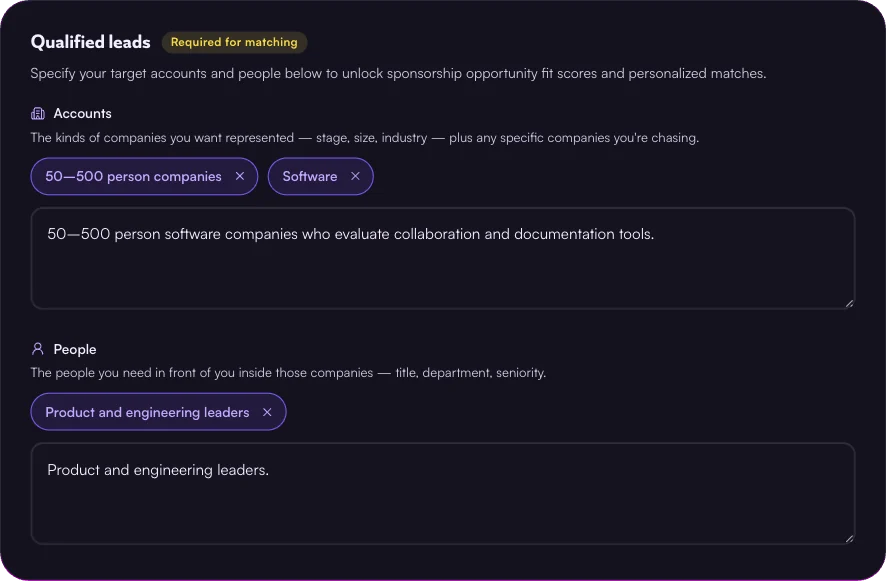Viewport: 886px width, 581px height.
Task: Click the Required for matching badge
Action: point(234,42)
